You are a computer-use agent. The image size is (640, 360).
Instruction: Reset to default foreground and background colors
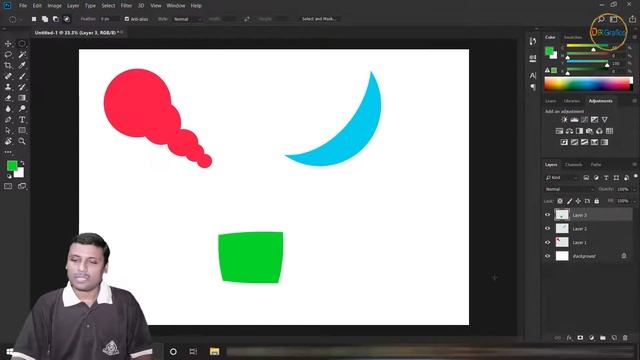pos(9,176)
